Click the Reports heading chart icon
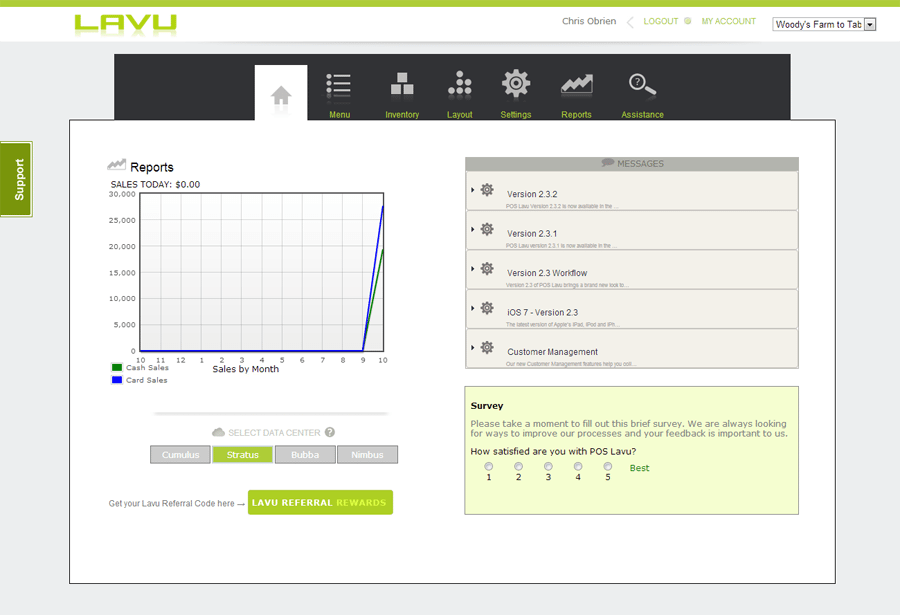Viewport: 900px width, 615px height. 117,165
